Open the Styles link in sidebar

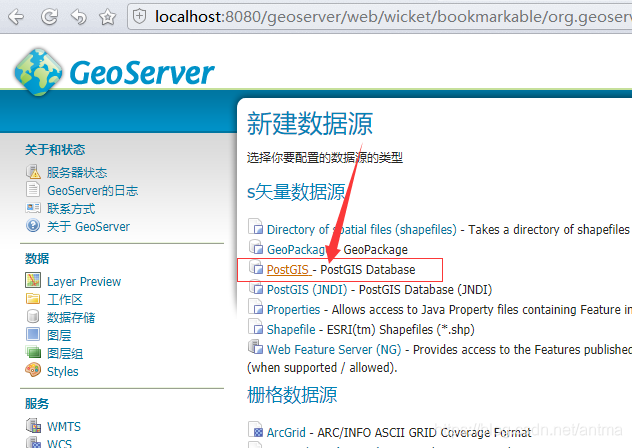click(62, 371)
